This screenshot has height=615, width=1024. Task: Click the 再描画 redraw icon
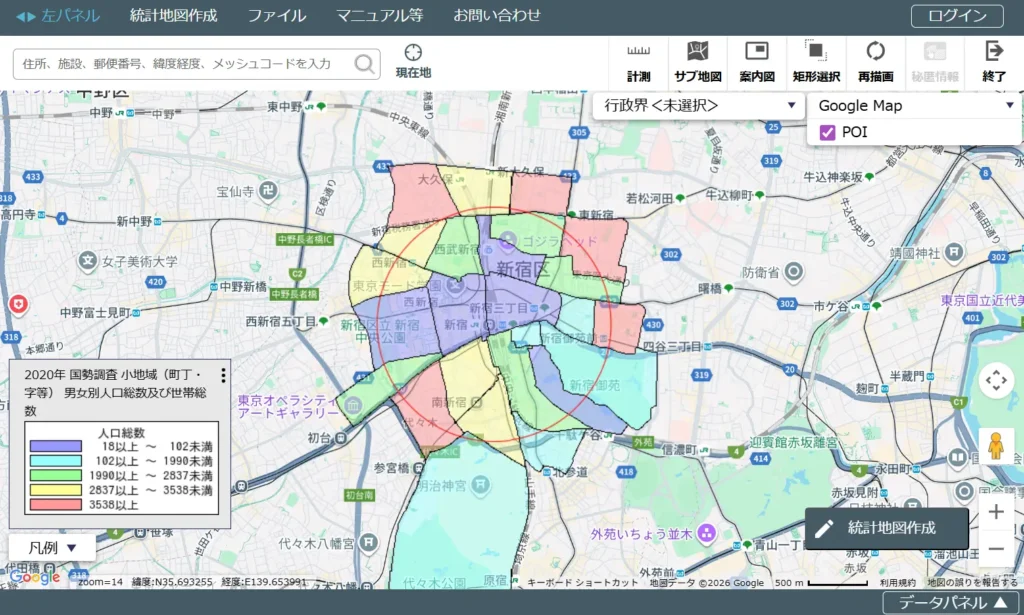(875, 62)
